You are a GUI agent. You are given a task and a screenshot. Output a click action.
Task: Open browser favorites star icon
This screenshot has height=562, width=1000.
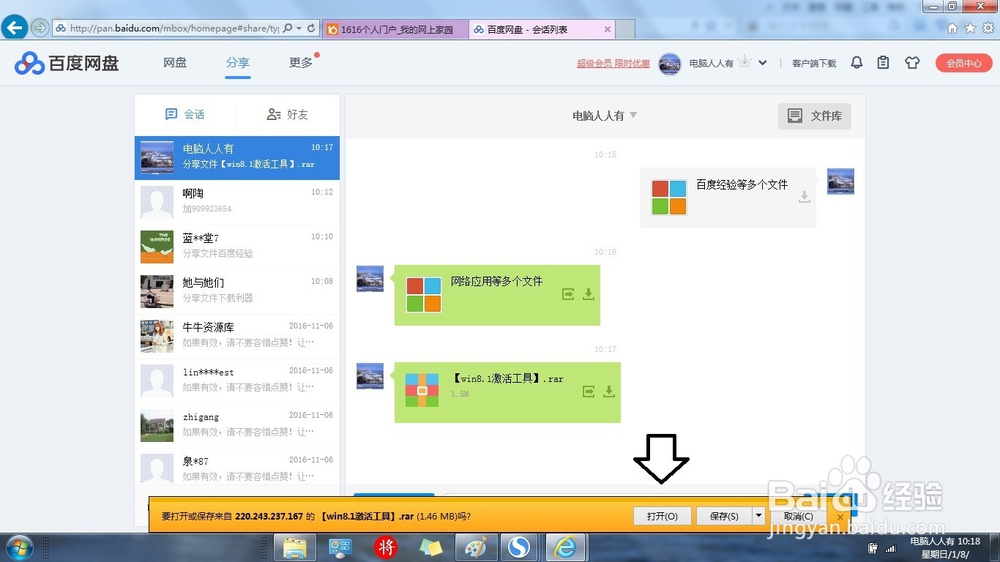970,28
